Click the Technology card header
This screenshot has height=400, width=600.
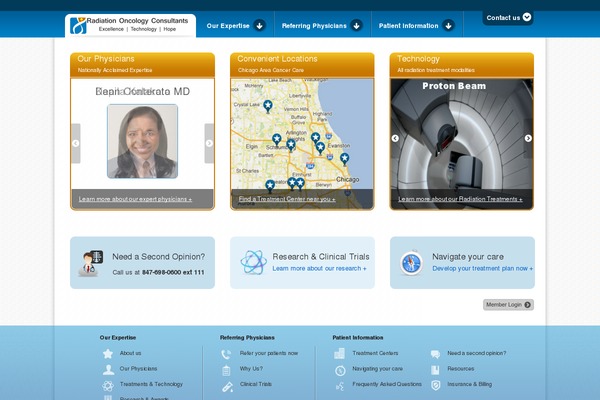click(x=461, y=65)
